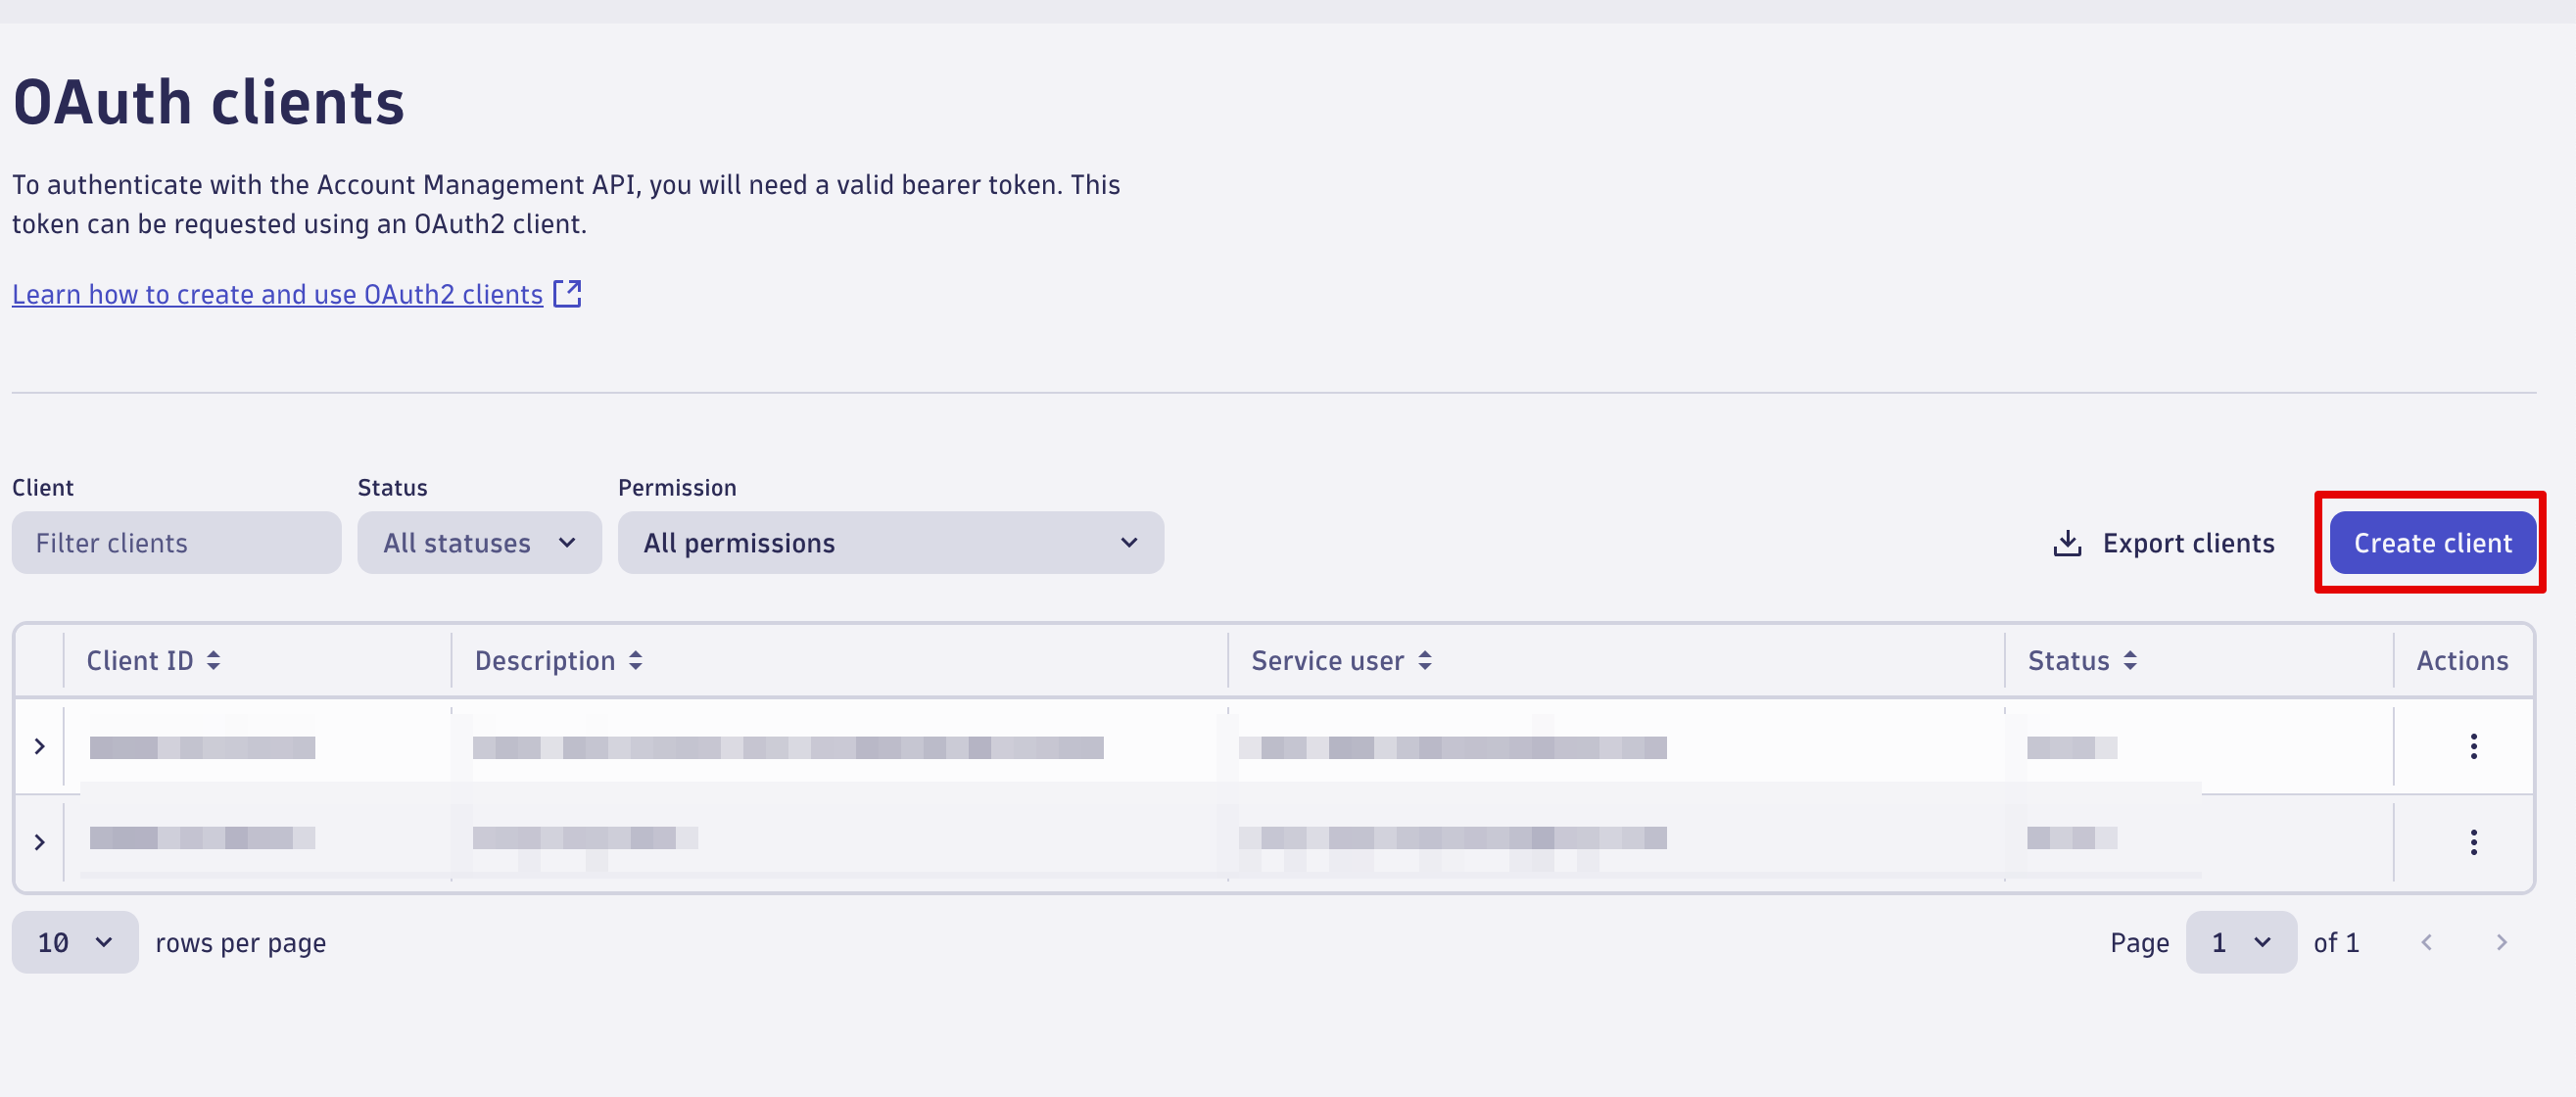Click the external link icon beside OAuth2 link

[567, 294]
